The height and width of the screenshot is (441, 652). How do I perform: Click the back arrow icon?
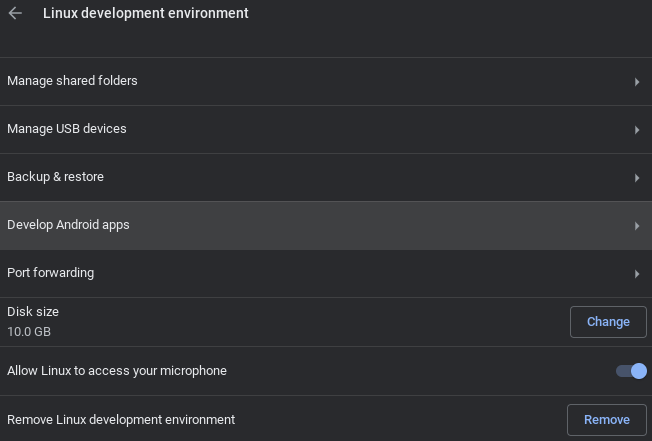[x=15, y=14]
